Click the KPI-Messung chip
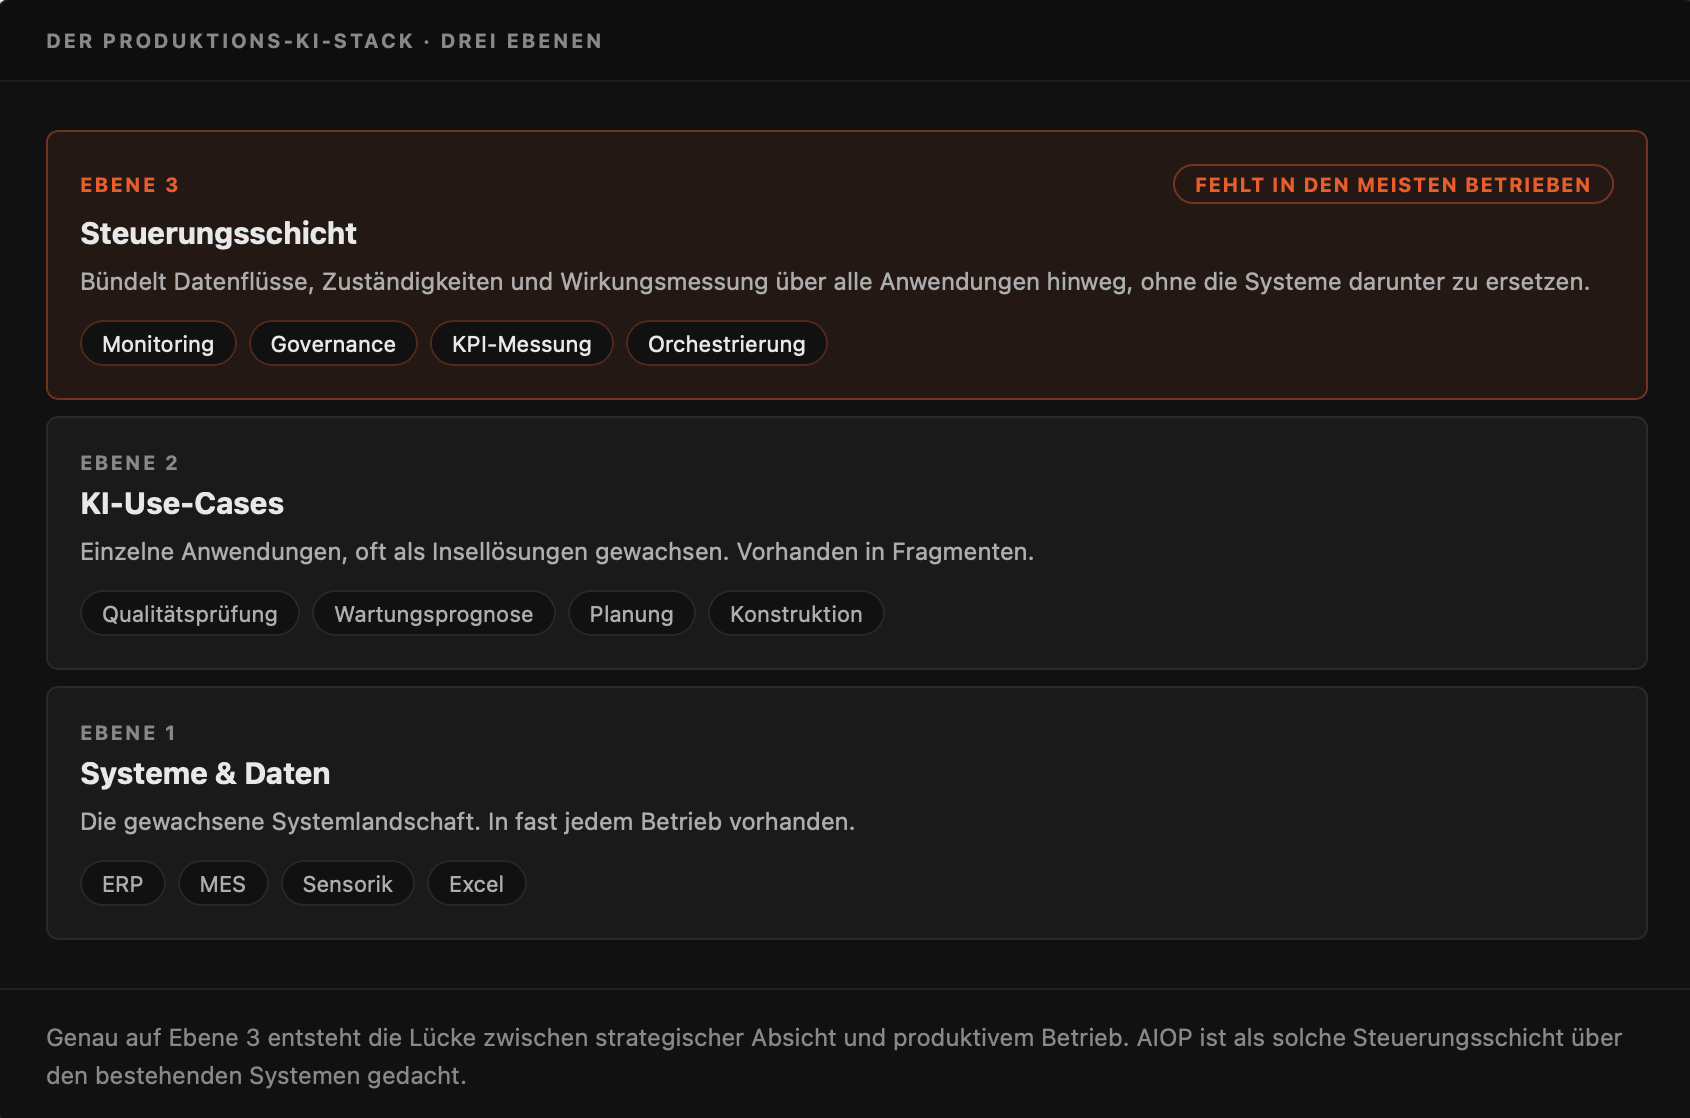 tap(521, 343)
